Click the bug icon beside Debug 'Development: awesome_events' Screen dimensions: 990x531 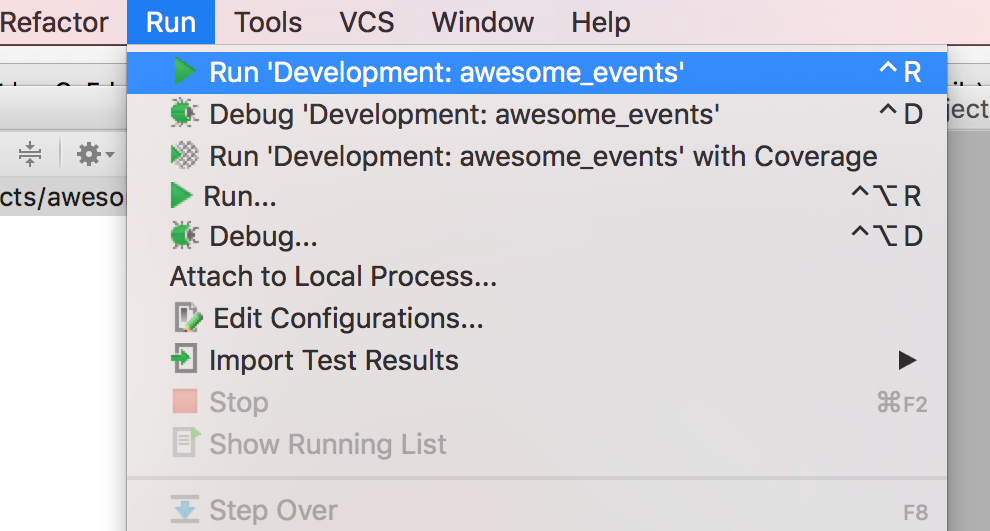pyautogui.click(x=184, y=114)
